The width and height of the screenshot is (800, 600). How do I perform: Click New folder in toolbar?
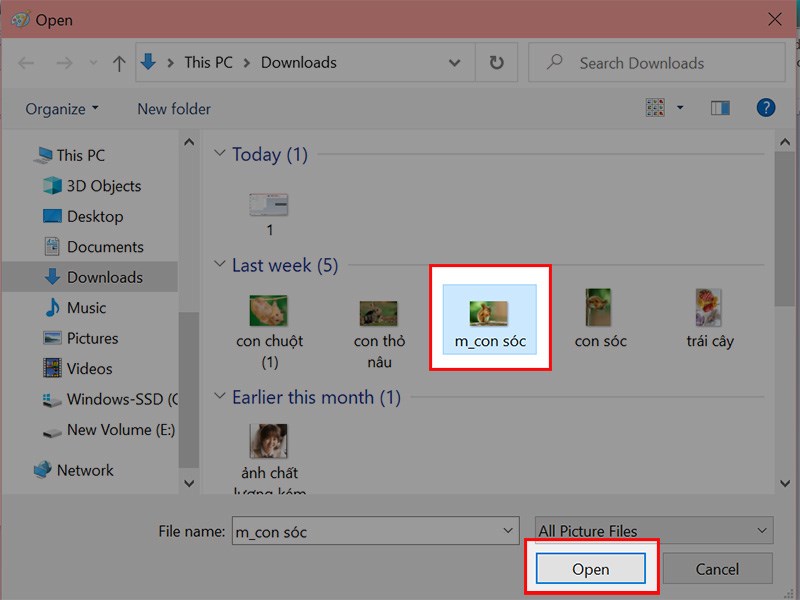tap(174, 109)
